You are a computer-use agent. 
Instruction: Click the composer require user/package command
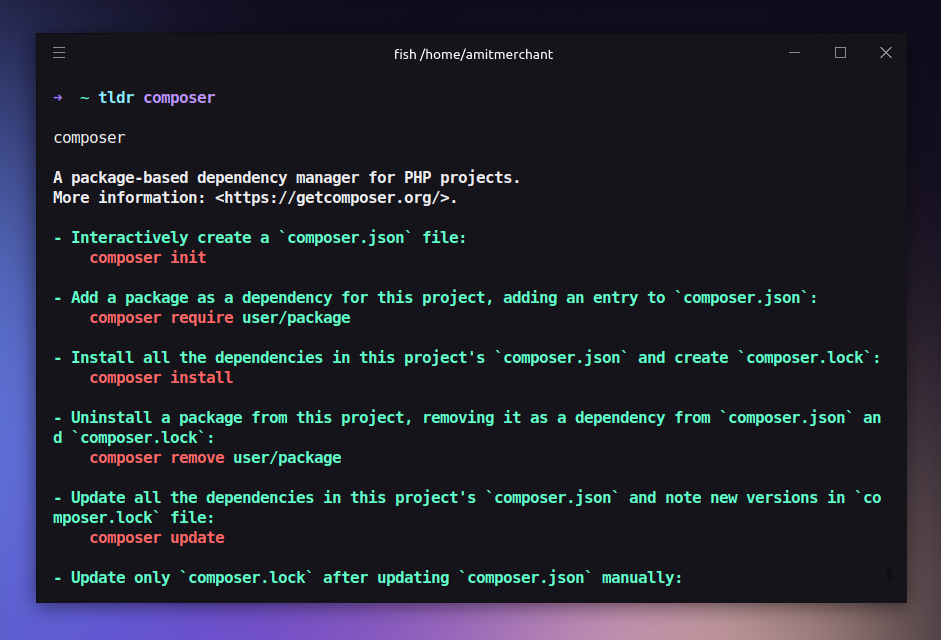(x=220, y=318)
